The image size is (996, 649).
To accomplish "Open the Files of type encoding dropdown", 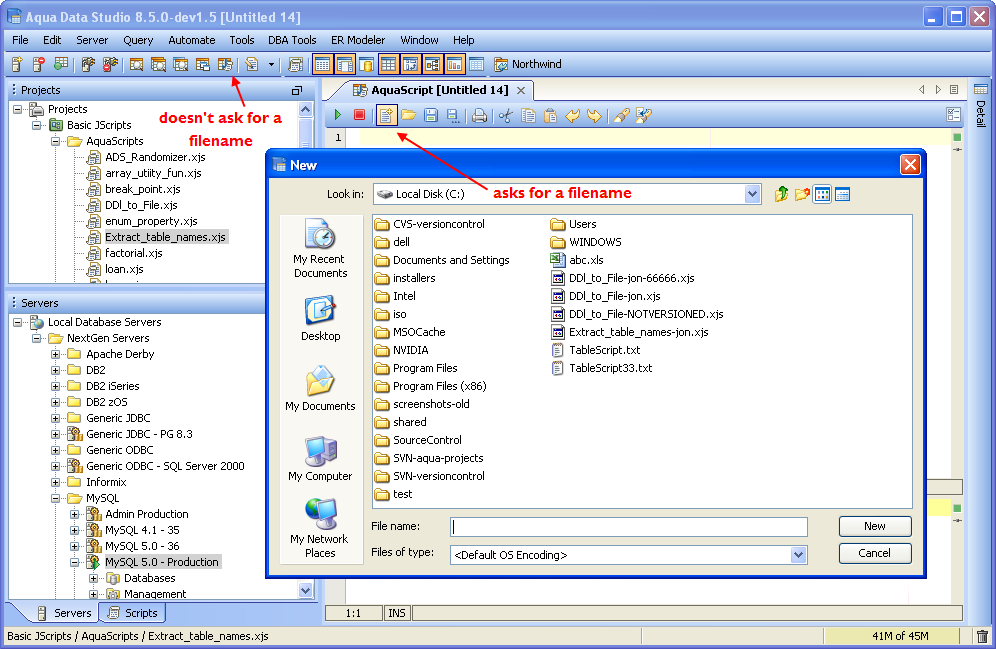I will click(x=798, y=554).
